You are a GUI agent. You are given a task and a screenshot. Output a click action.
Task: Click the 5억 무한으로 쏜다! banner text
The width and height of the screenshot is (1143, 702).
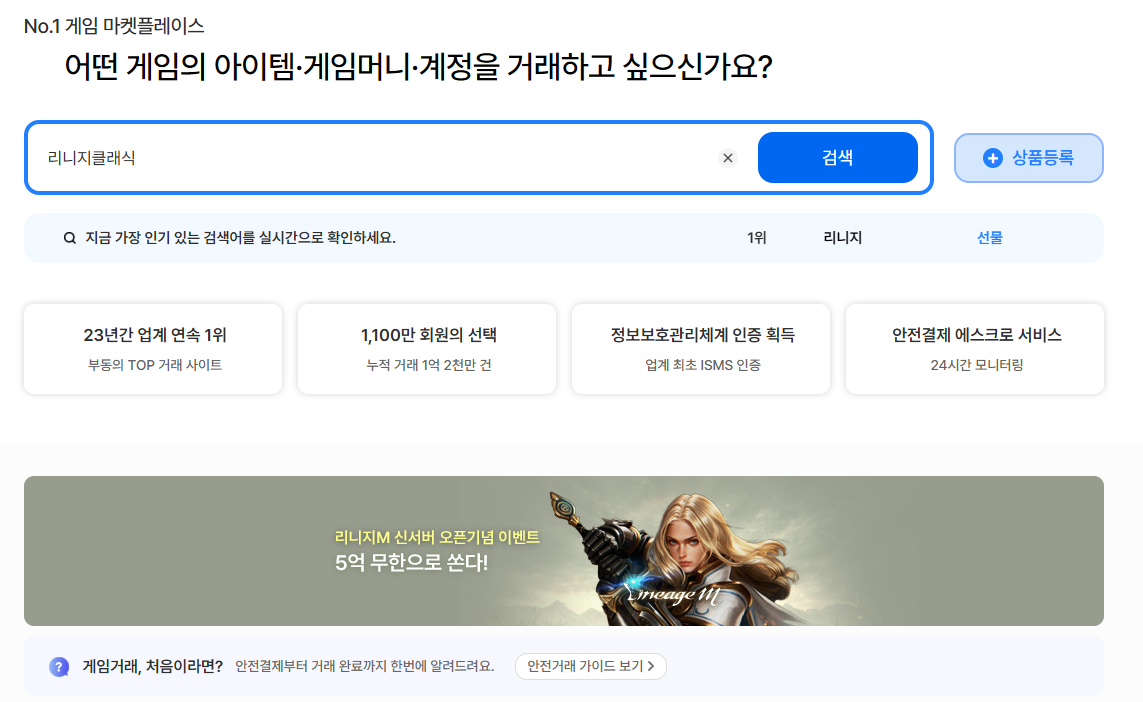[x=411, y=563]
